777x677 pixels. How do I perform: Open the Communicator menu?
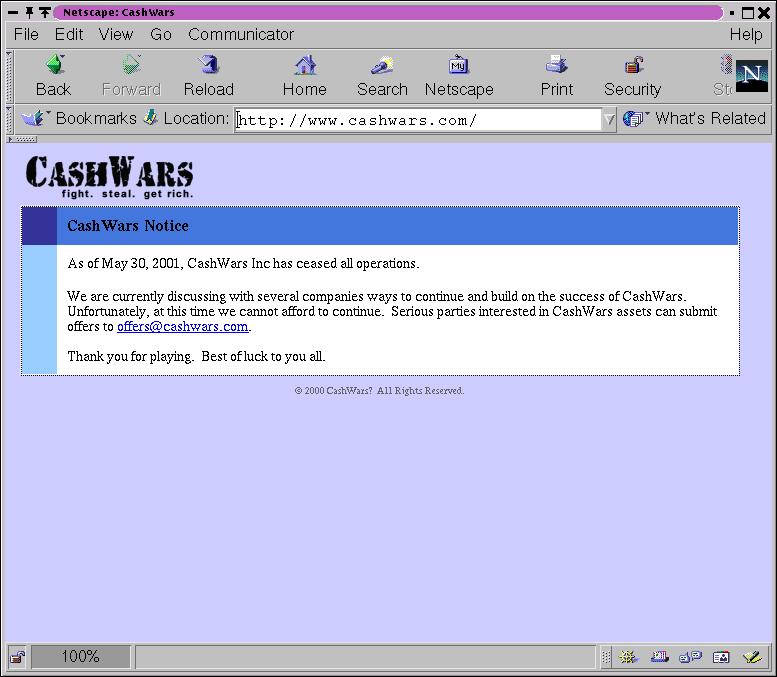coord(241,34)
